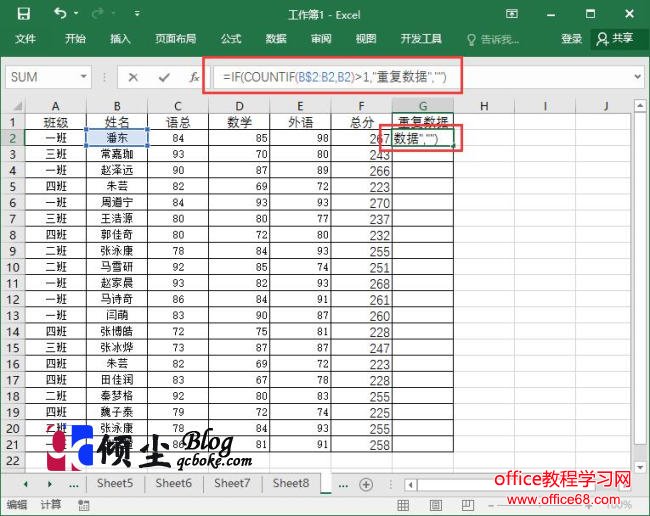Click header cell 班级
650x516 pixels.
click(56, 122)
